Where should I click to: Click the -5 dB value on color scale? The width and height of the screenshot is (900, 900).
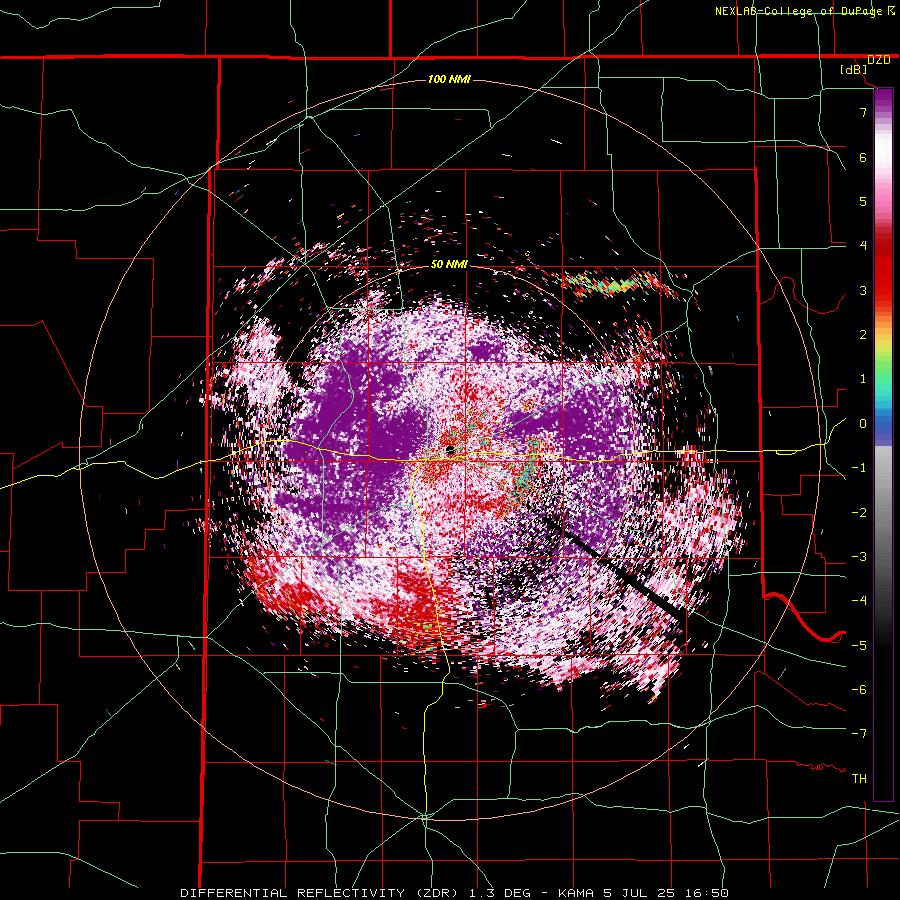pyautogui.click(x=859, y=646)
